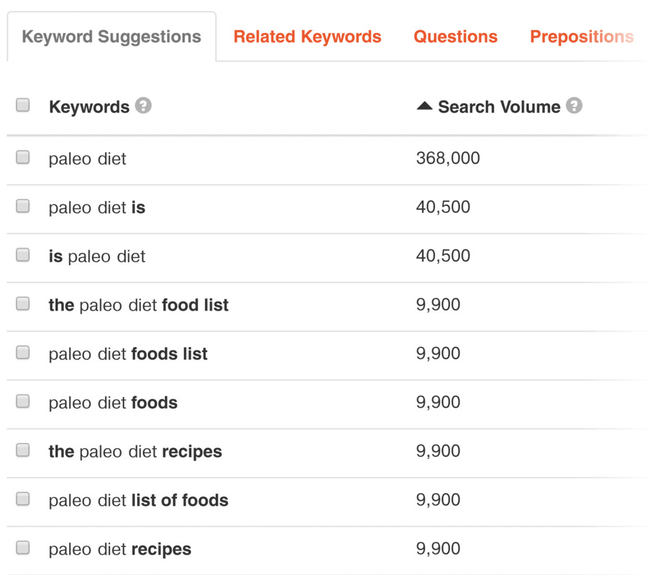The width and height of the screenshot is (650, 575).
Task: Select the 'paleo diet foods list' checkbox
Action: click(23, 352)
